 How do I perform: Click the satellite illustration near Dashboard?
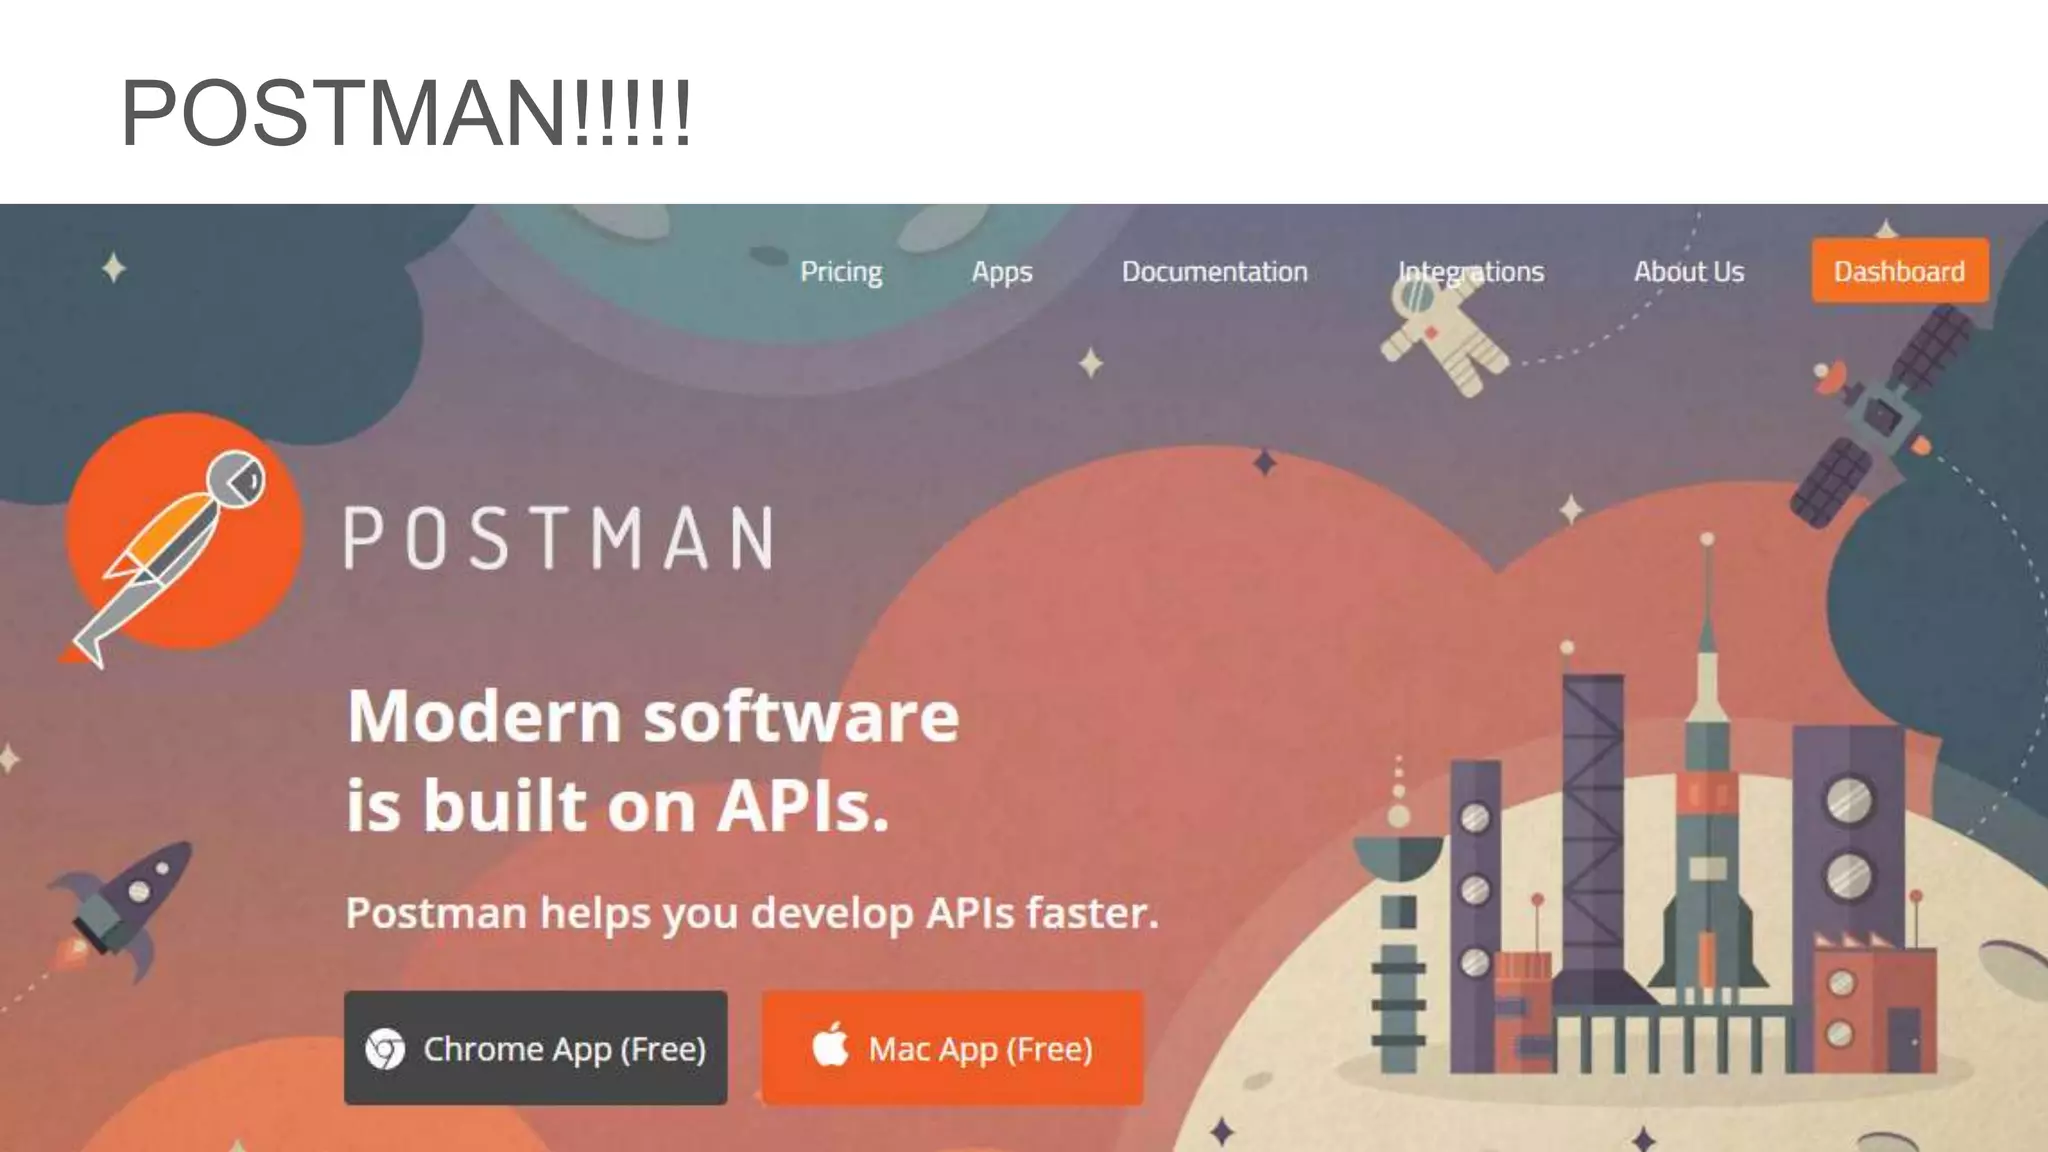tap(1880, 415)
